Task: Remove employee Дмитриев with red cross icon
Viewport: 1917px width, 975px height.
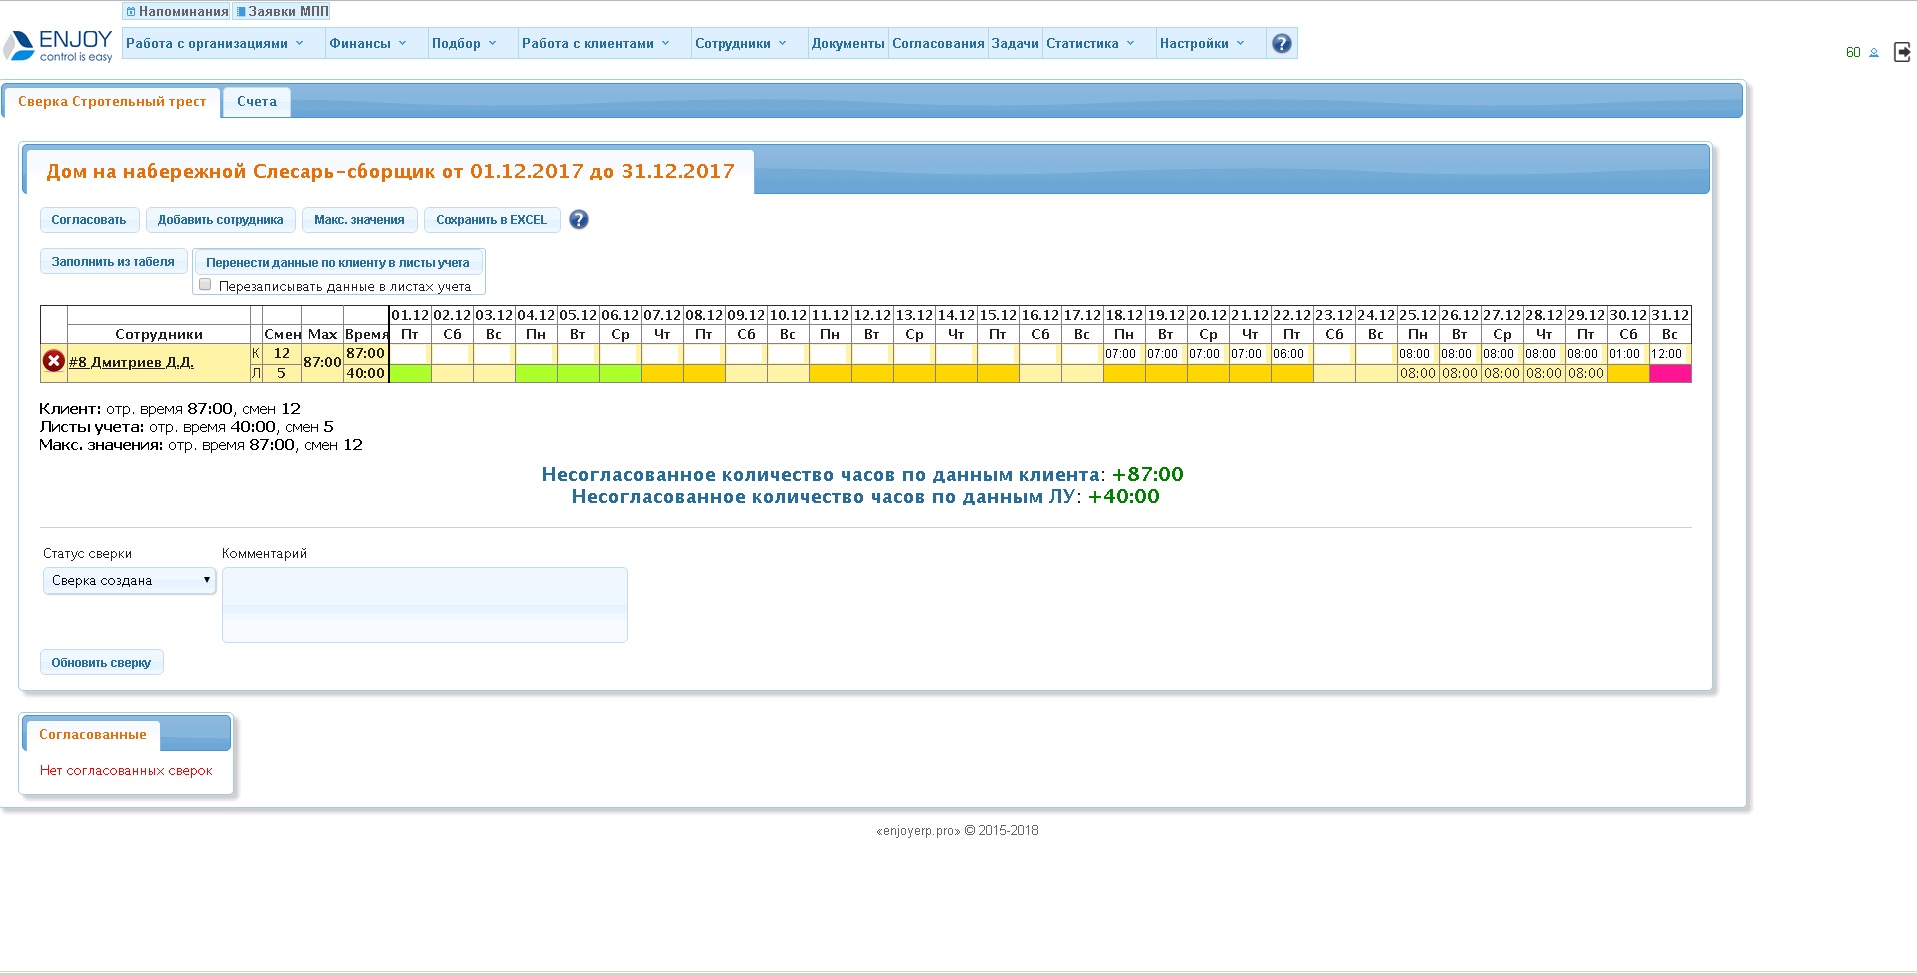Action: (x=54, y=362)
